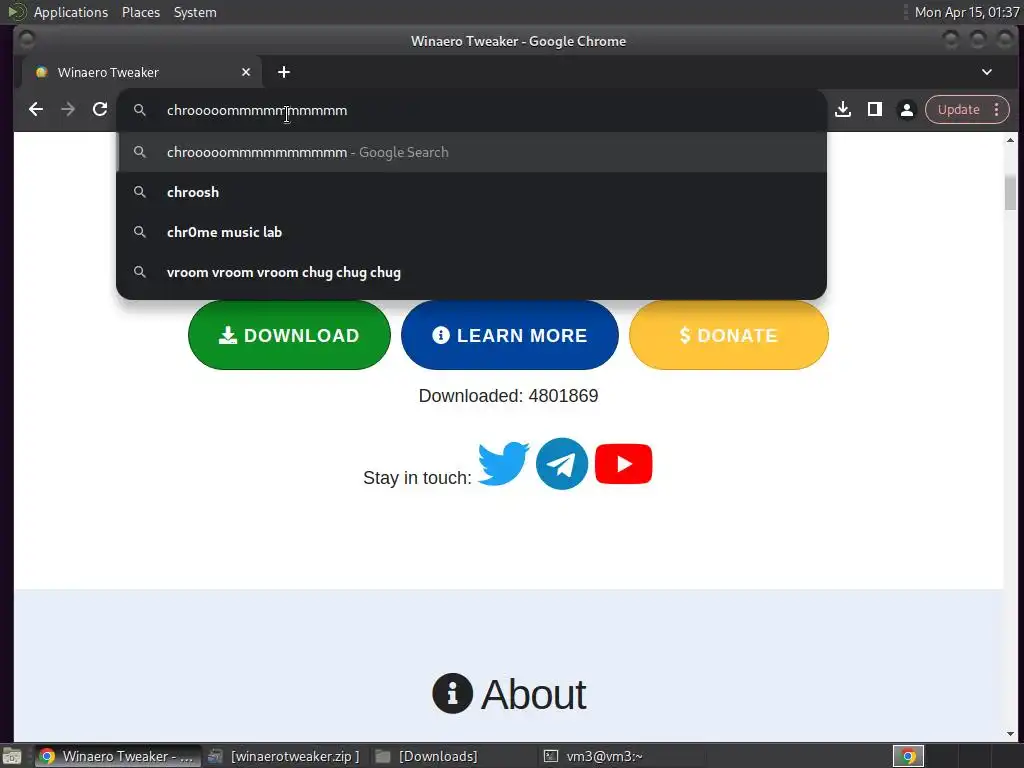The height and width of the screenshot is (768, 1024).
Task: Click the clock showing Mon Apr 15
Action: coord(967,12)
